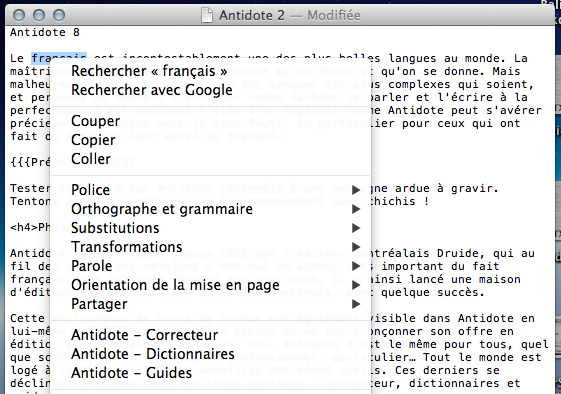
Task: Launch Antidote – Correcteur from menu
Action: tap(210, 335)
